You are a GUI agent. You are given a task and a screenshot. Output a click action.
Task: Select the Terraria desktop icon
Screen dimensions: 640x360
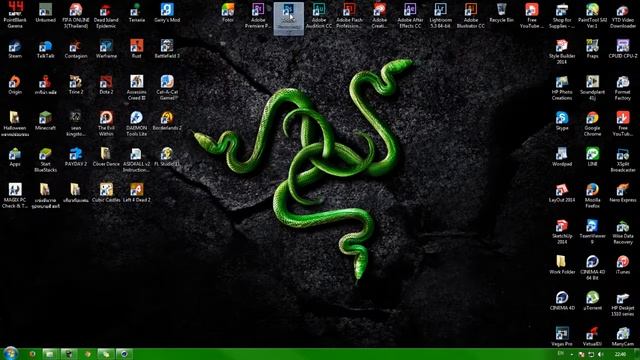tap(136, 13)
